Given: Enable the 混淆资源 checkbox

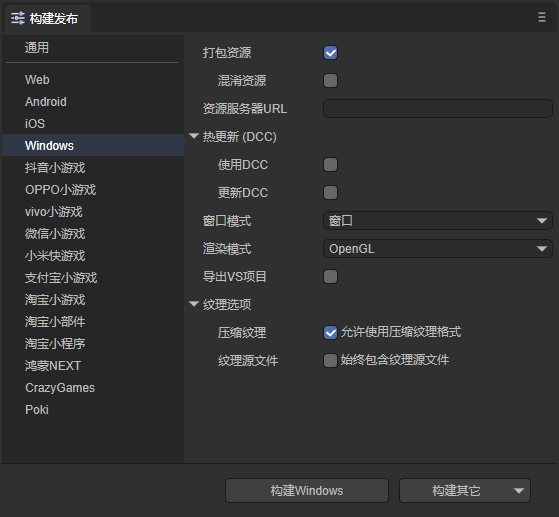Looking at the screenshot, I should pyautogui.click(x=330, y=81).
